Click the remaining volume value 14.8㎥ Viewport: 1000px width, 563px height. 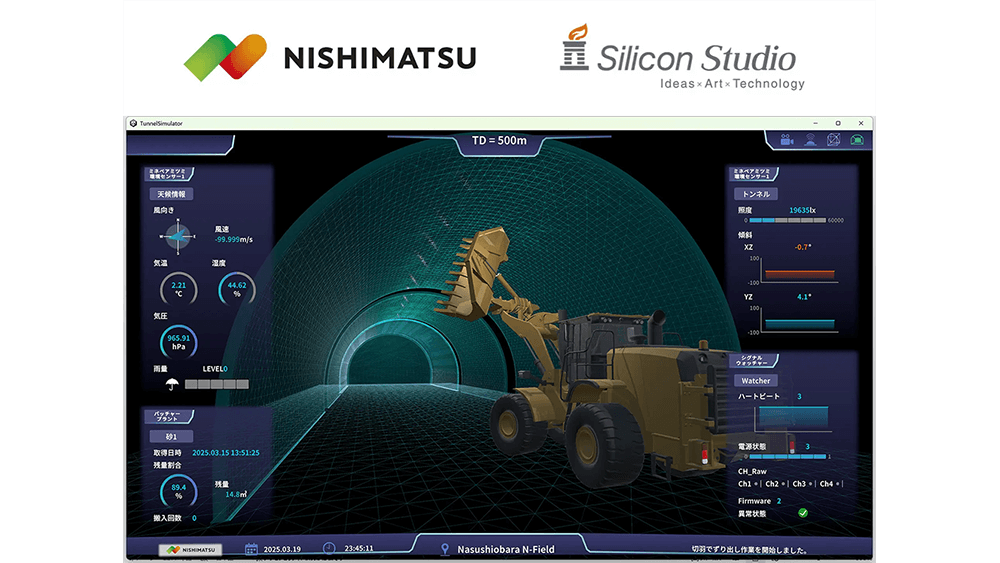click(236, 494)
